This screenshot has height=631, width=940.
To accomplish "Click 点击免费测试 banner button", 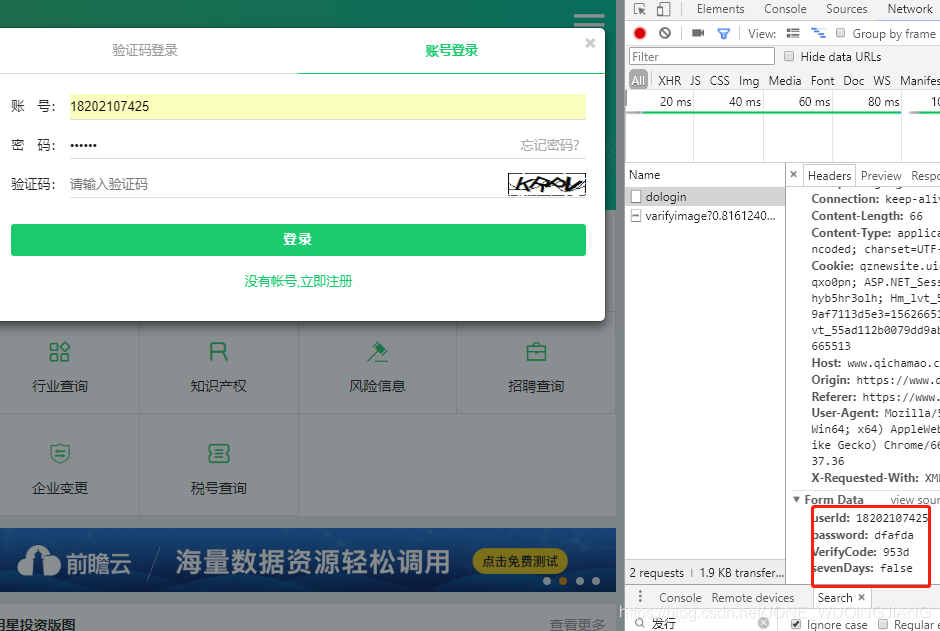I will coord(520,561).
